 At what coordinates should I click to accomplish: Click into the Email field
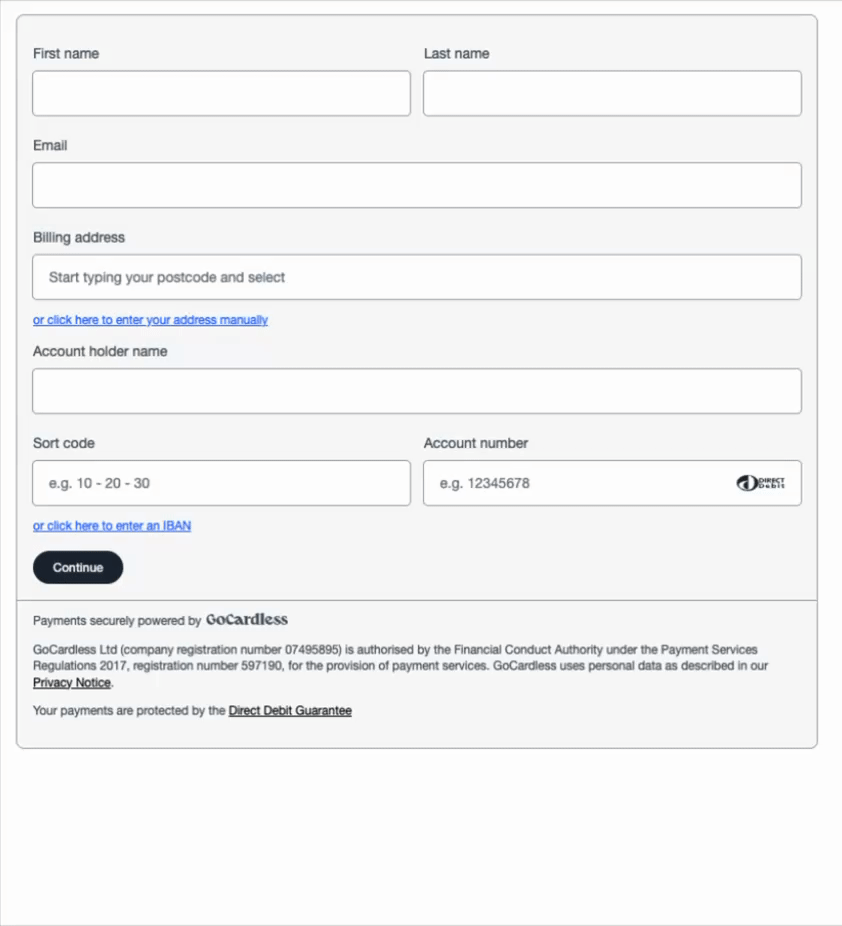point(417,185)
